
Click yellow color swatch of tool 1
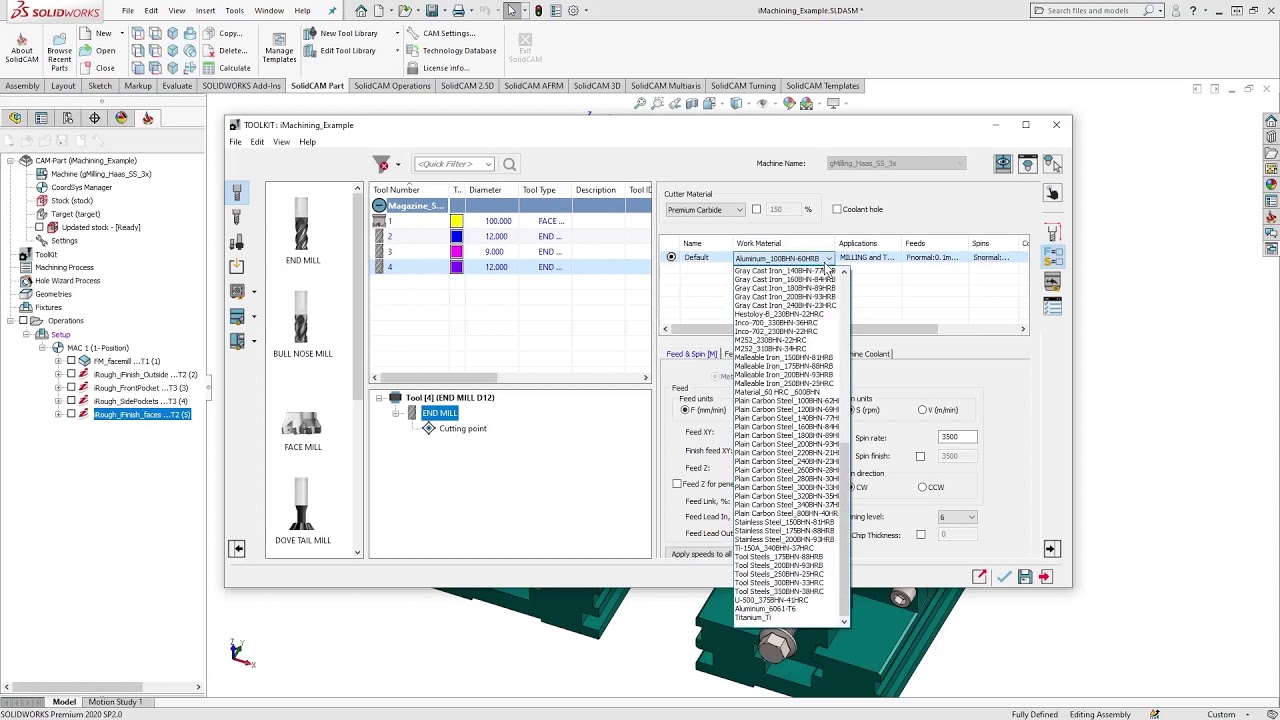pos(457,221)
